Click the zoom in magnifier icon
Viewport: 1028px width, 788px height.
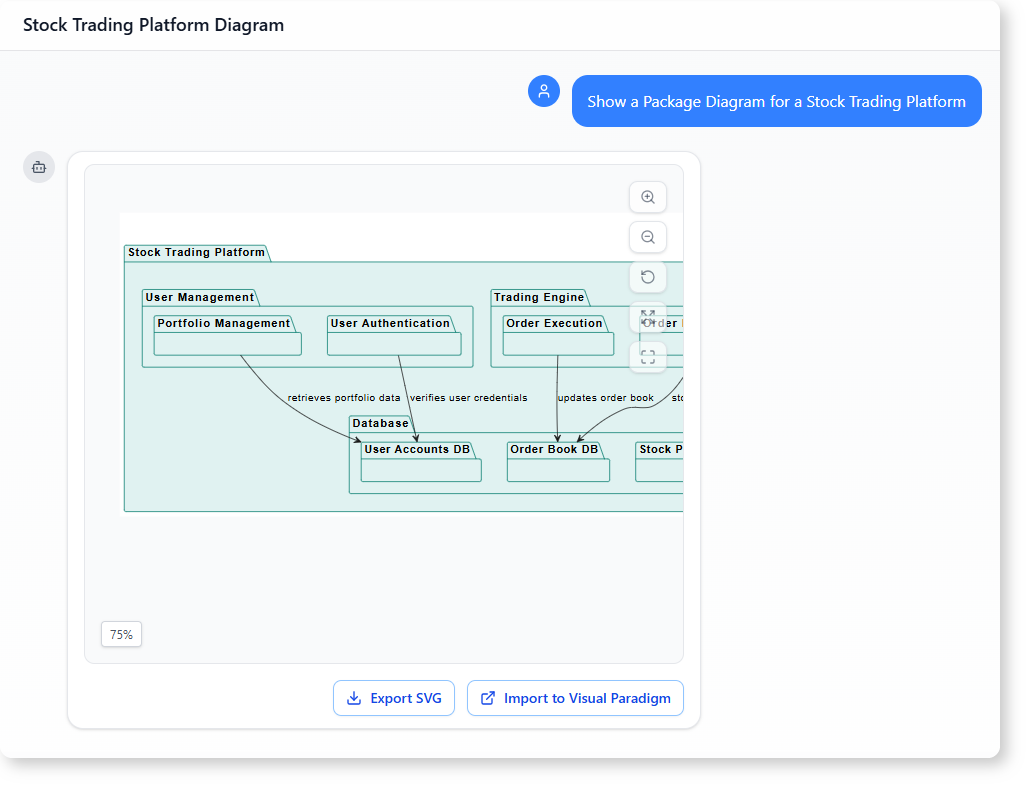[x=648, y=197]
